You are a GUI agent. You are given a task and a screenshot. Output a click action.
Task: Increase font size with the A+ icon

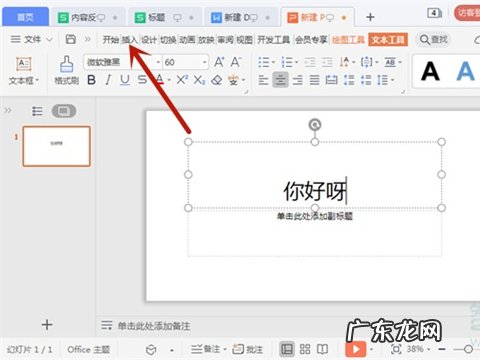coord(219,62)
